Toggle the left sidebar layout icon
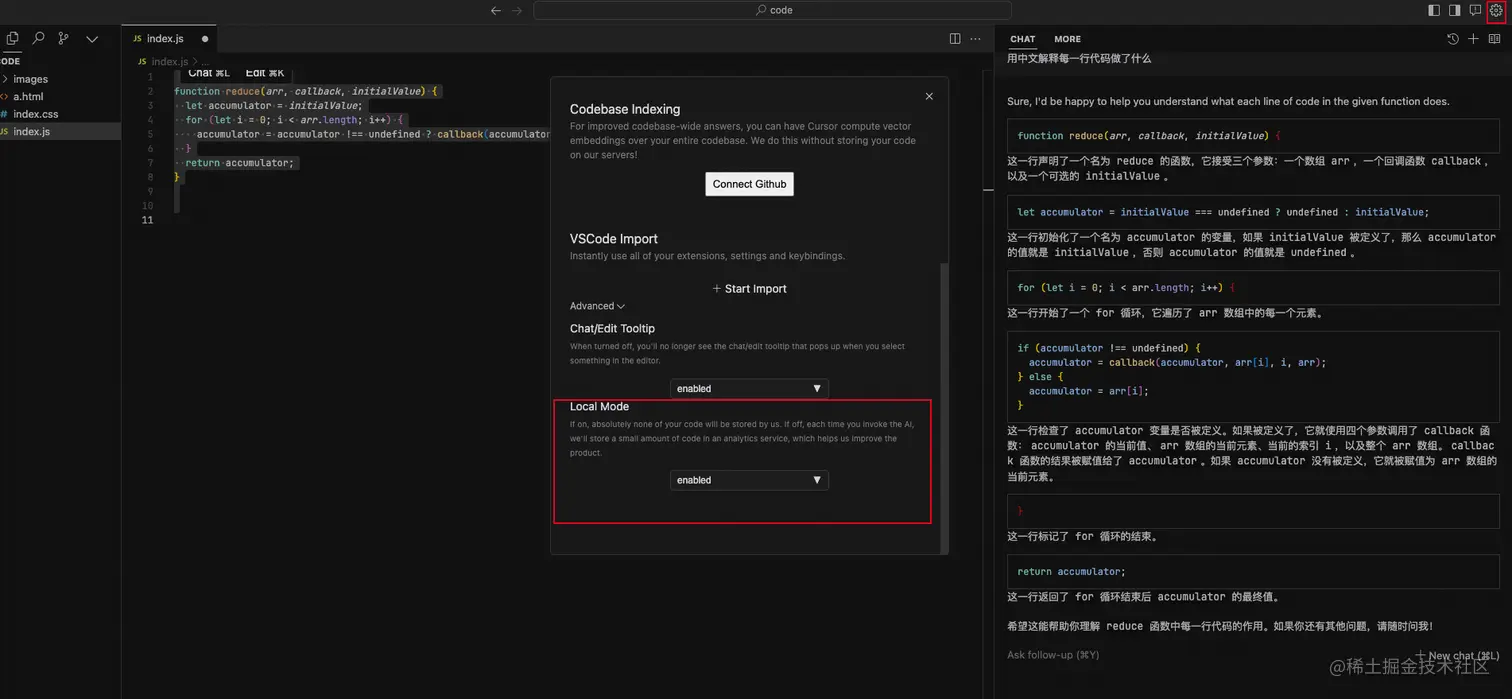The height and width of the screenshot is (699, 1512). pos(1434,10)
